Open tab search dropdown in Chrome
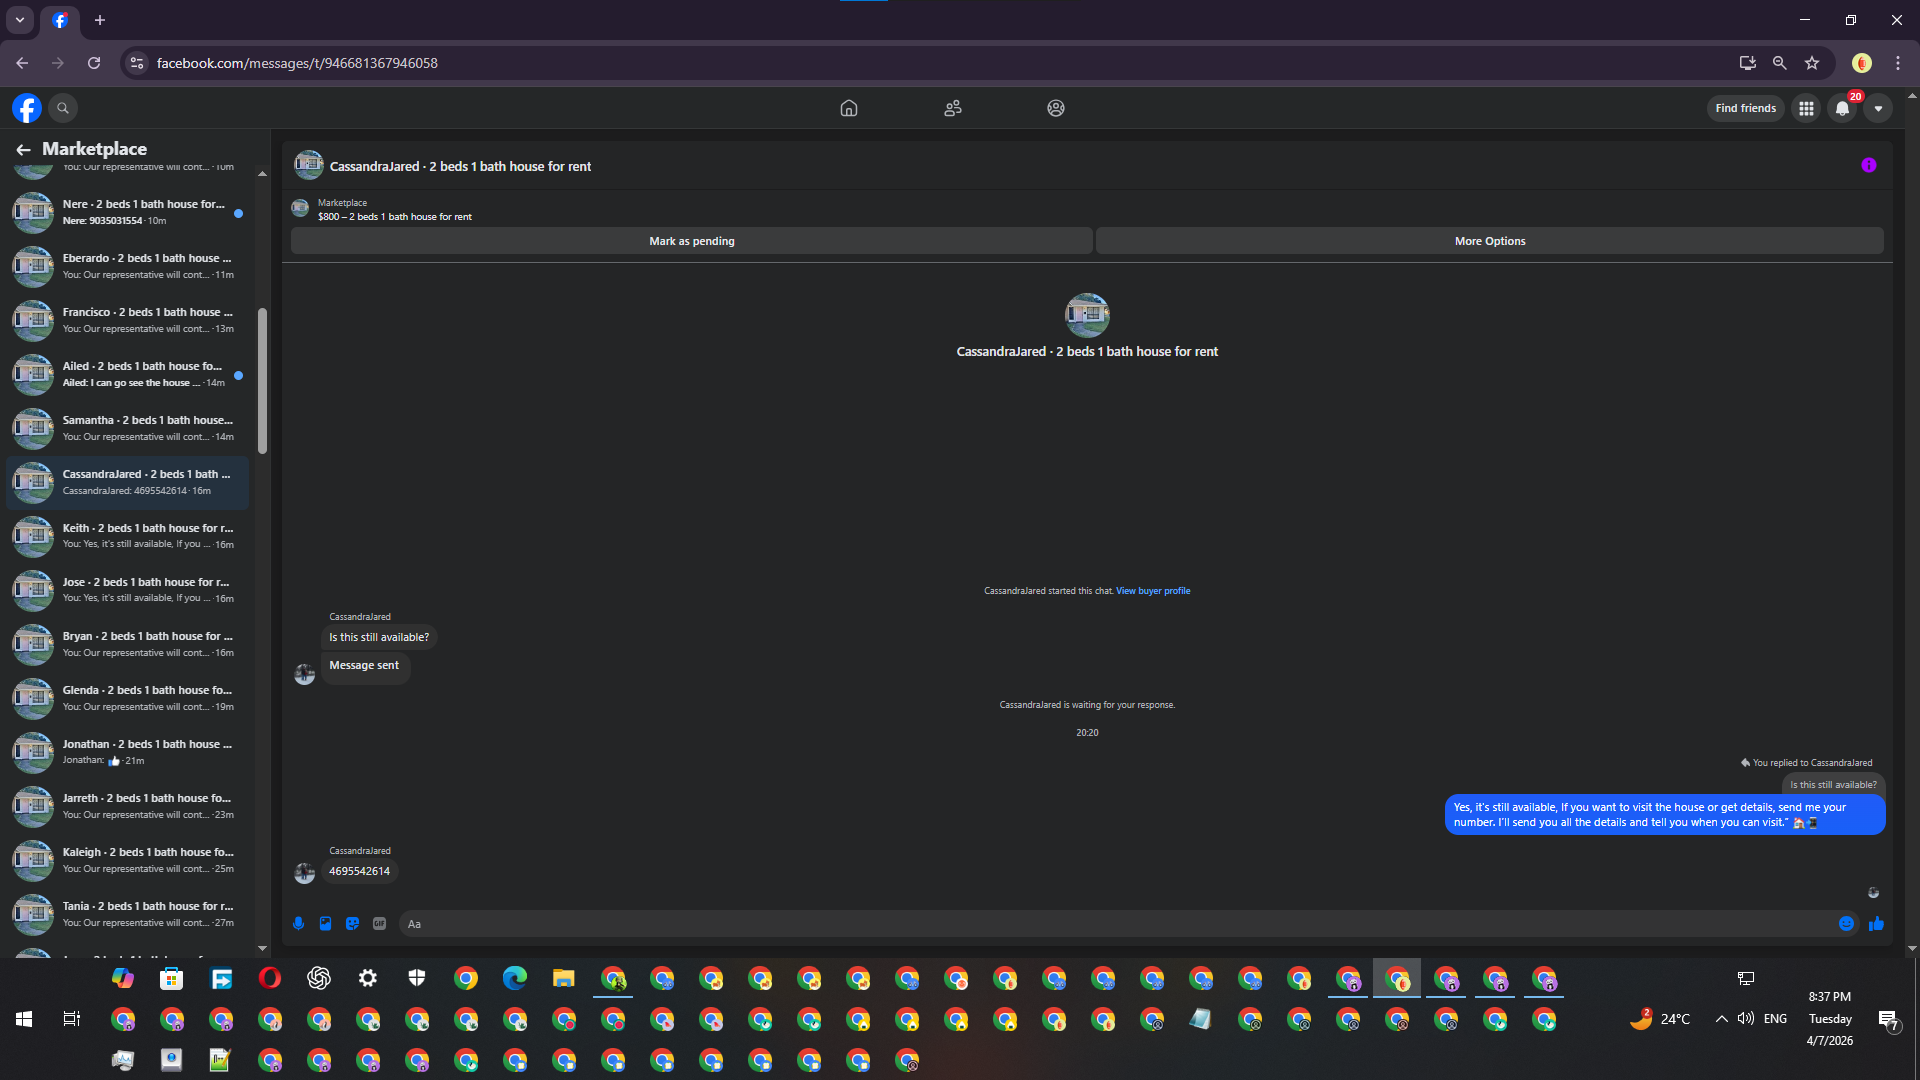This screenshot has width=1920, height=1080. [20, 20]
